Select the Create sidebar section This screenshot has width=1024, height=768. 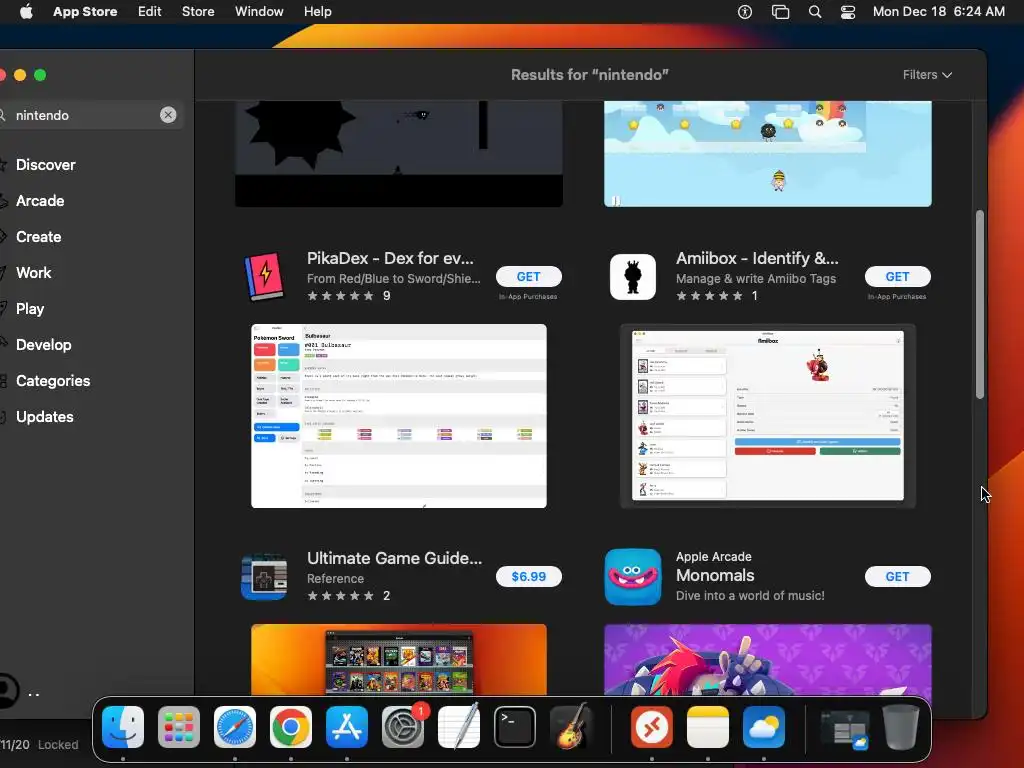(39, 236)
